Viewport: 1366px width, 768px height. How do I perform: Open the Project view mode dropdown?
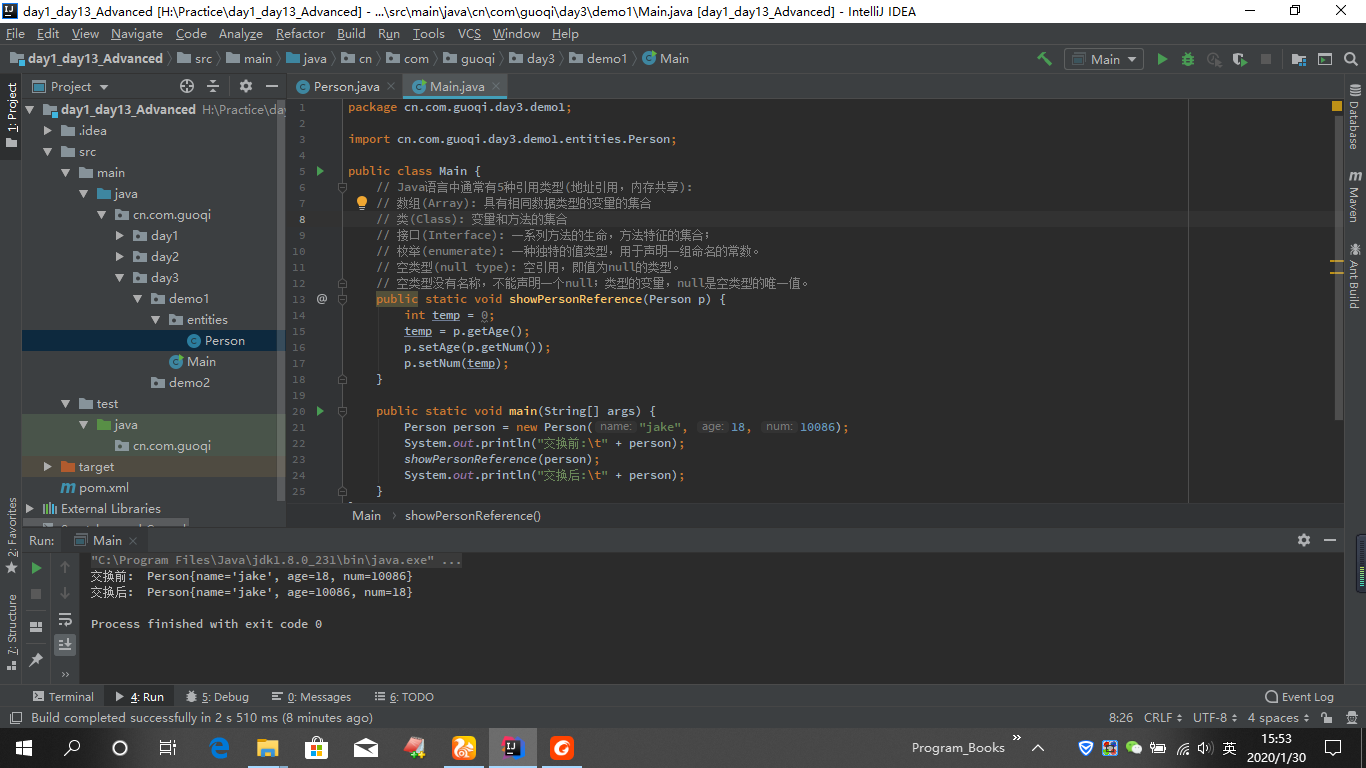coord(71,86)
